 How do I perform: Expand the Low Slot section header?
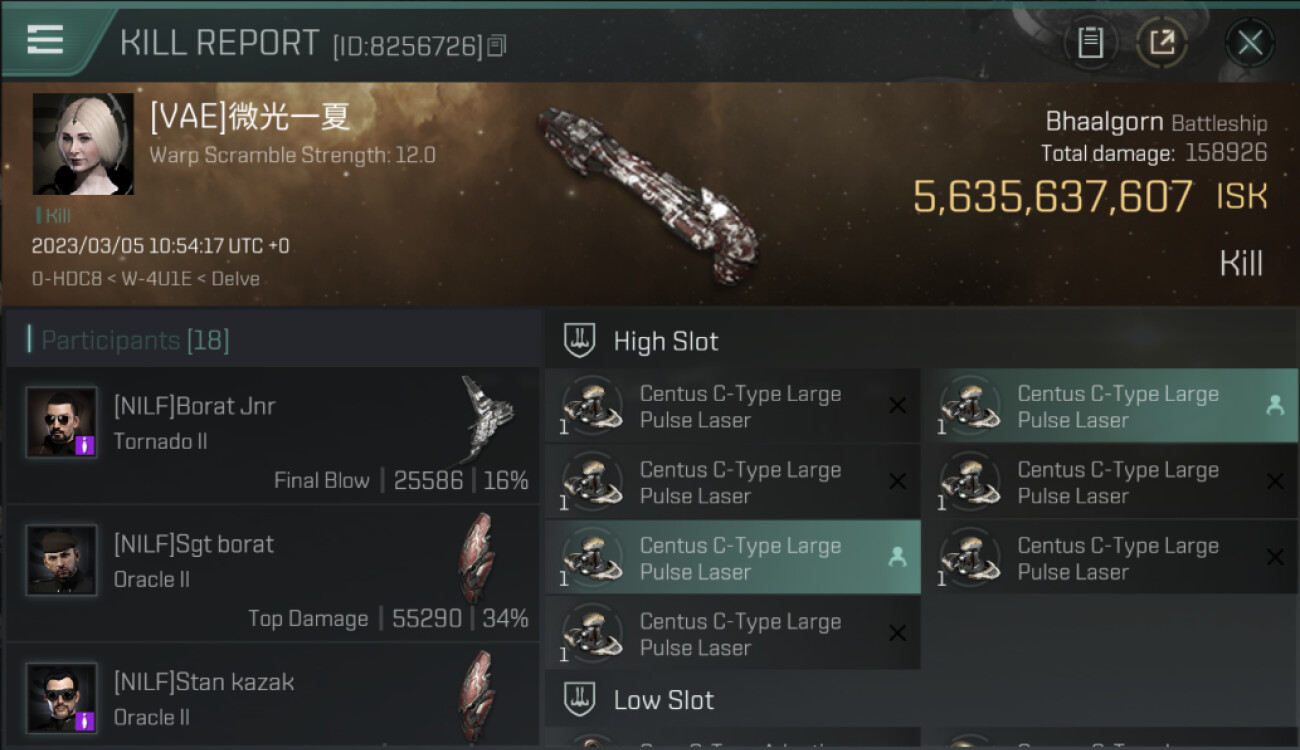click(x=663, y=700)
